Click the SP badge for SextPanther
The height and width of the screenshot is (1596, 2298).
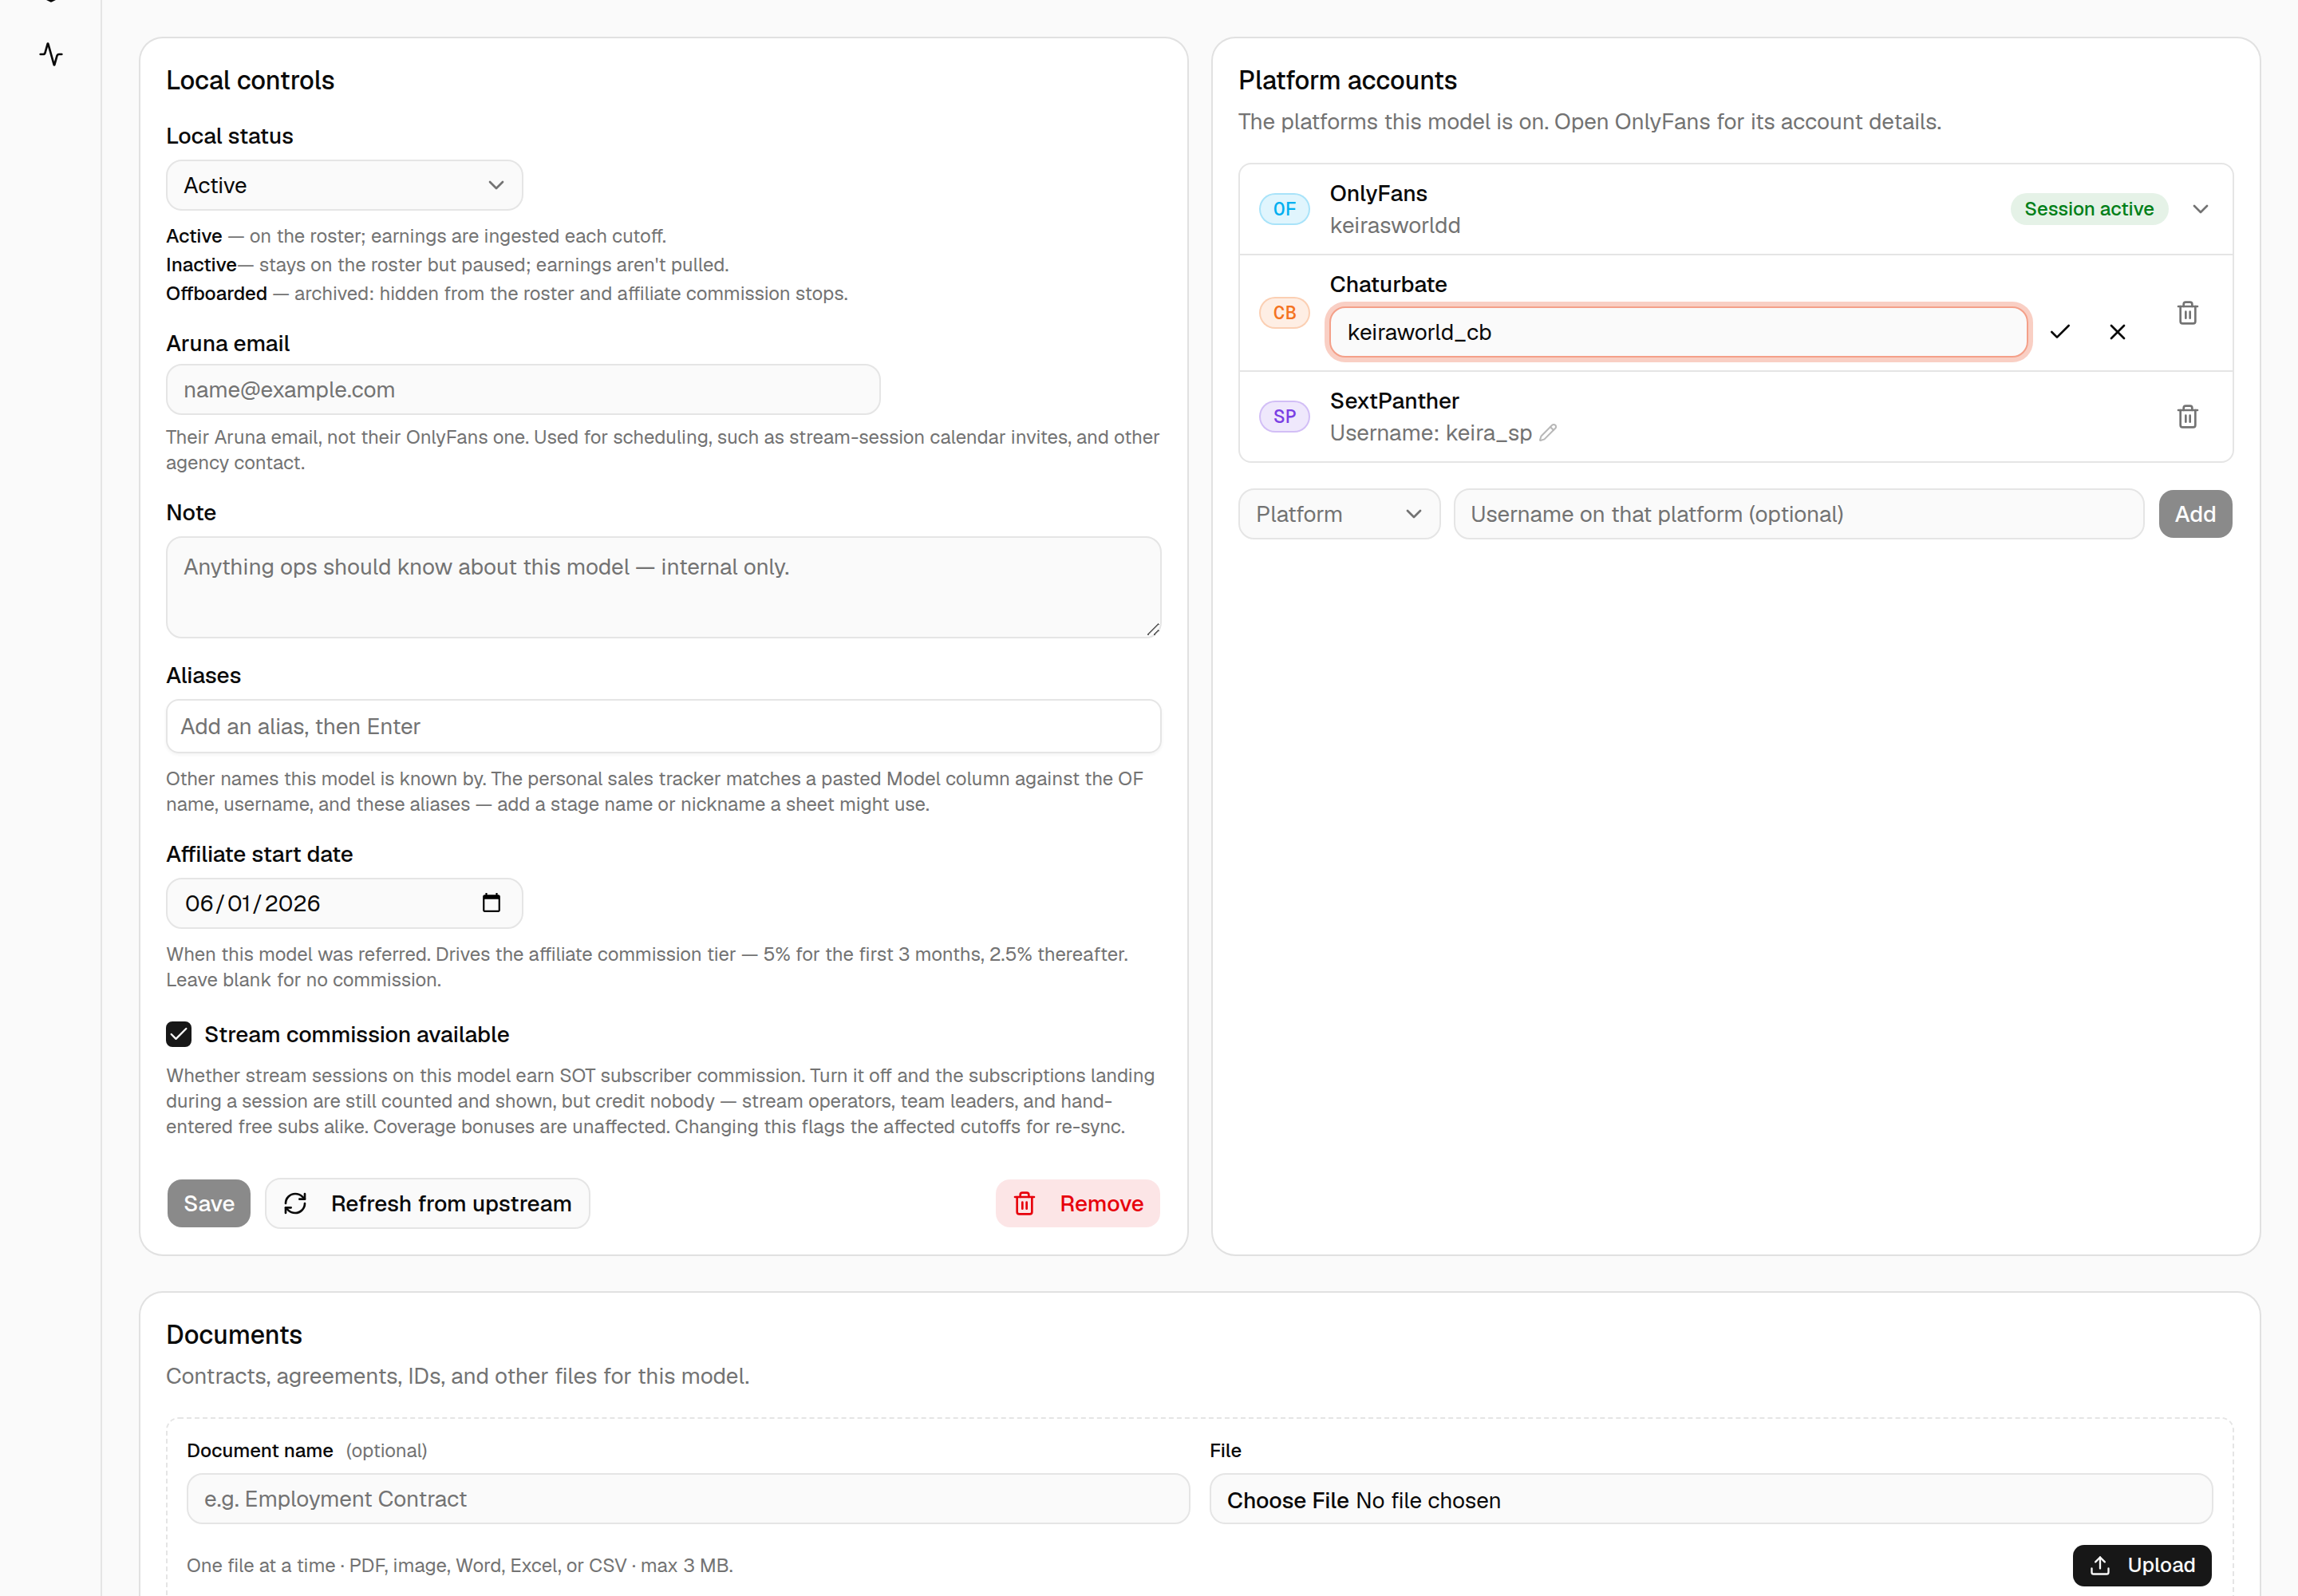coord(1284,417)
